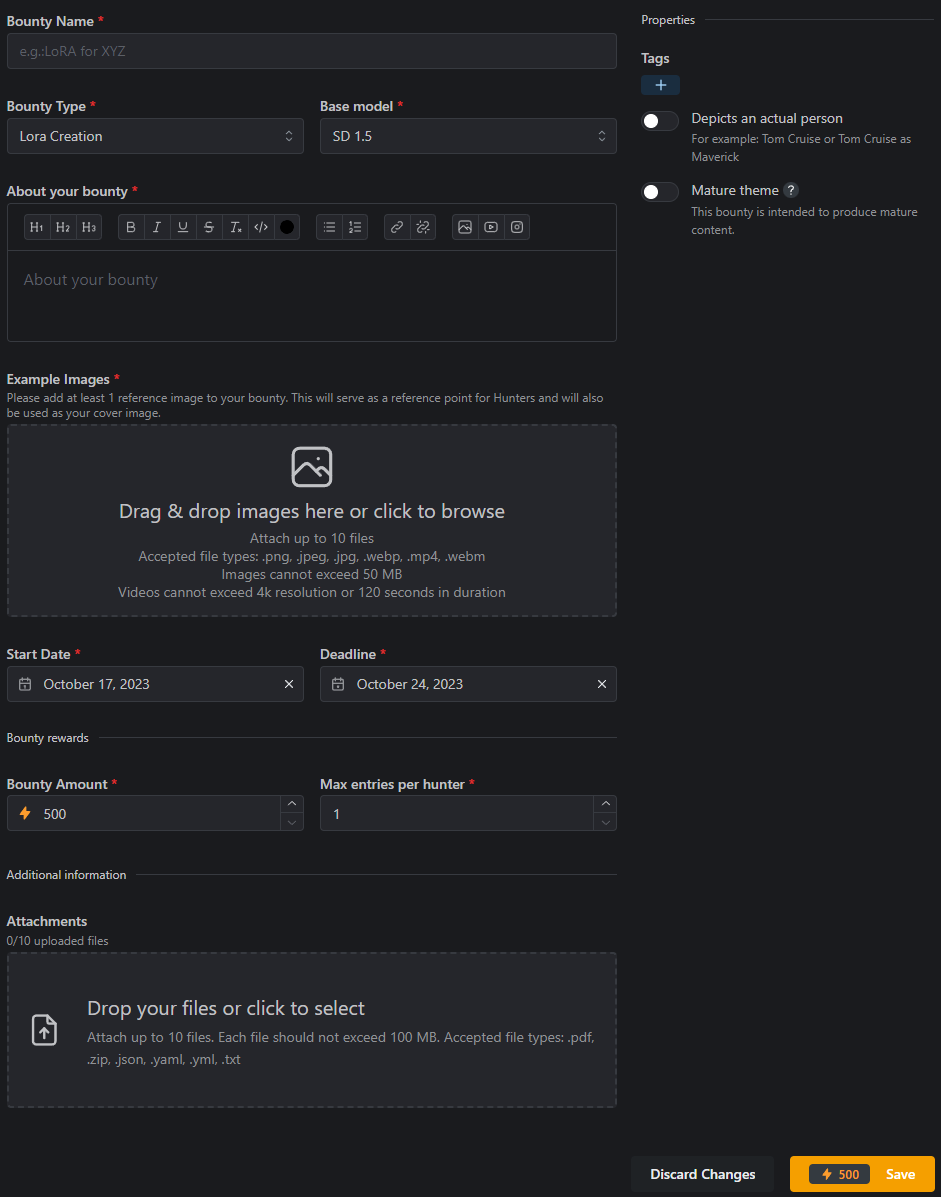Viewport: 941px width, 1197px height.
Task: Save the bounty for 500 buzz
Action: (862, 1174)
